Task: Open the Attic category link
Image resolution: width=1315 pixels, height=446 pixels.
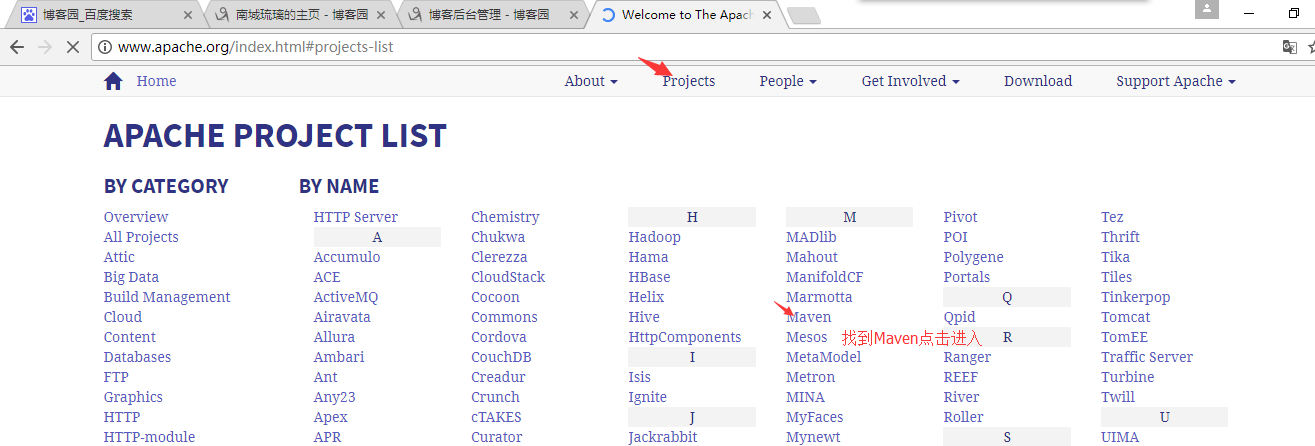Action: (x=119, y=257)
